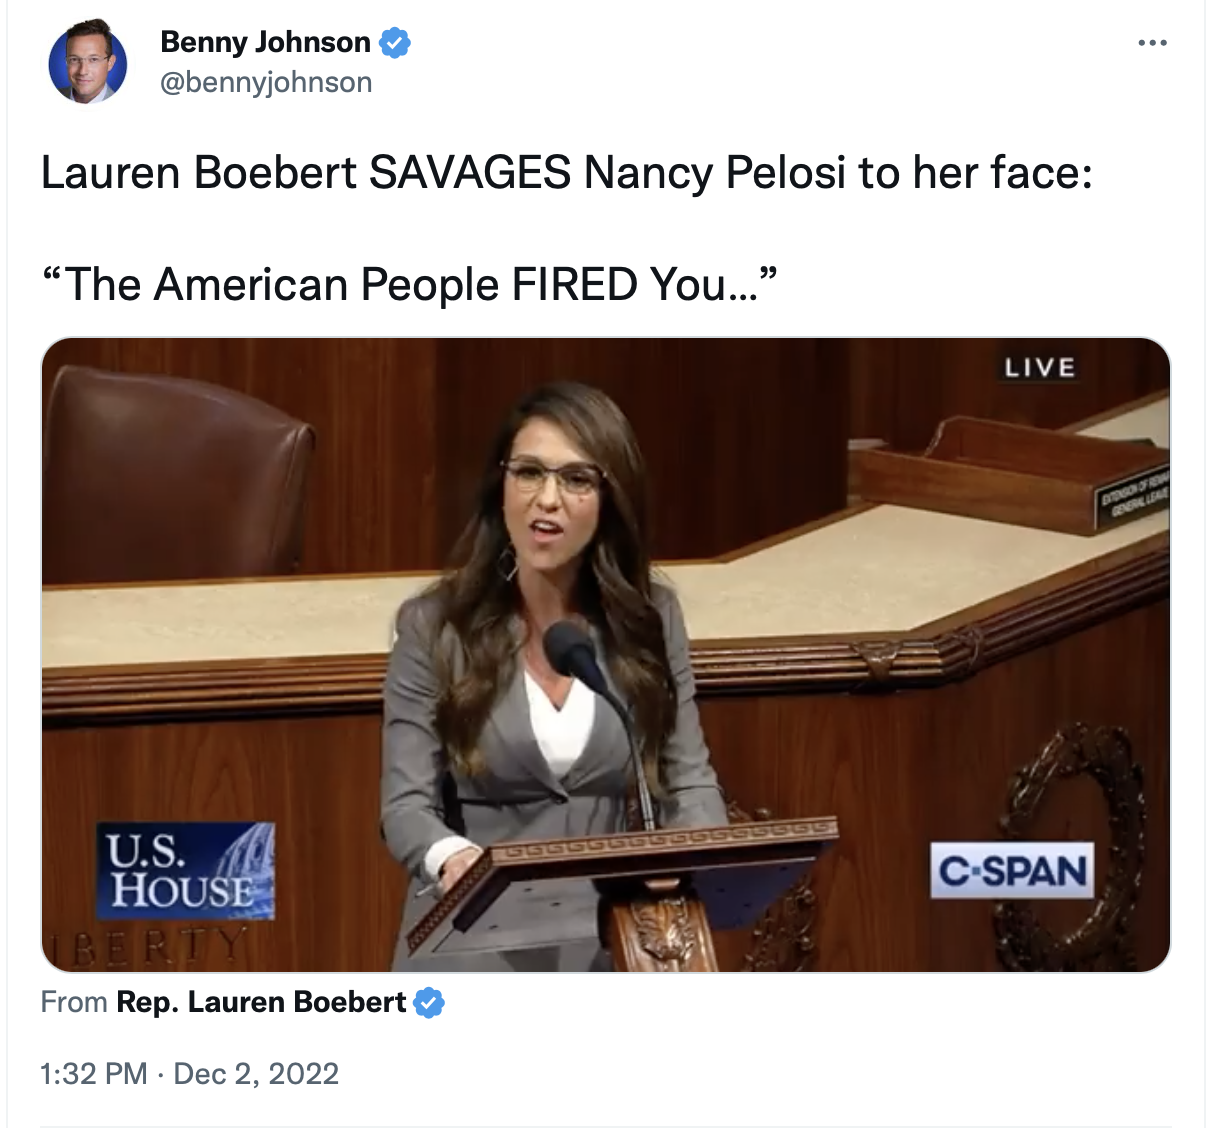Click the 'The American People FIRED You' quote
1208x1128 pixels.
(409, 285)
